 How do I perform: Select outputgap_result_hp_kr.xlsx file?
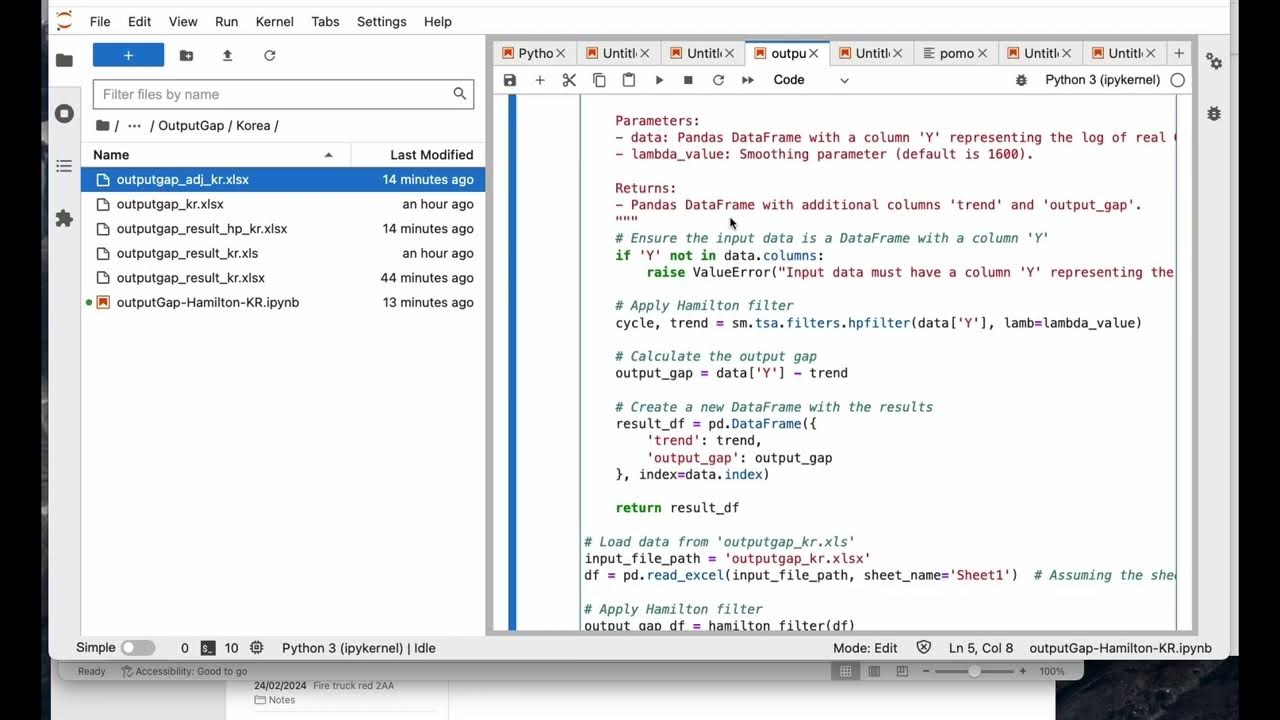283,229
